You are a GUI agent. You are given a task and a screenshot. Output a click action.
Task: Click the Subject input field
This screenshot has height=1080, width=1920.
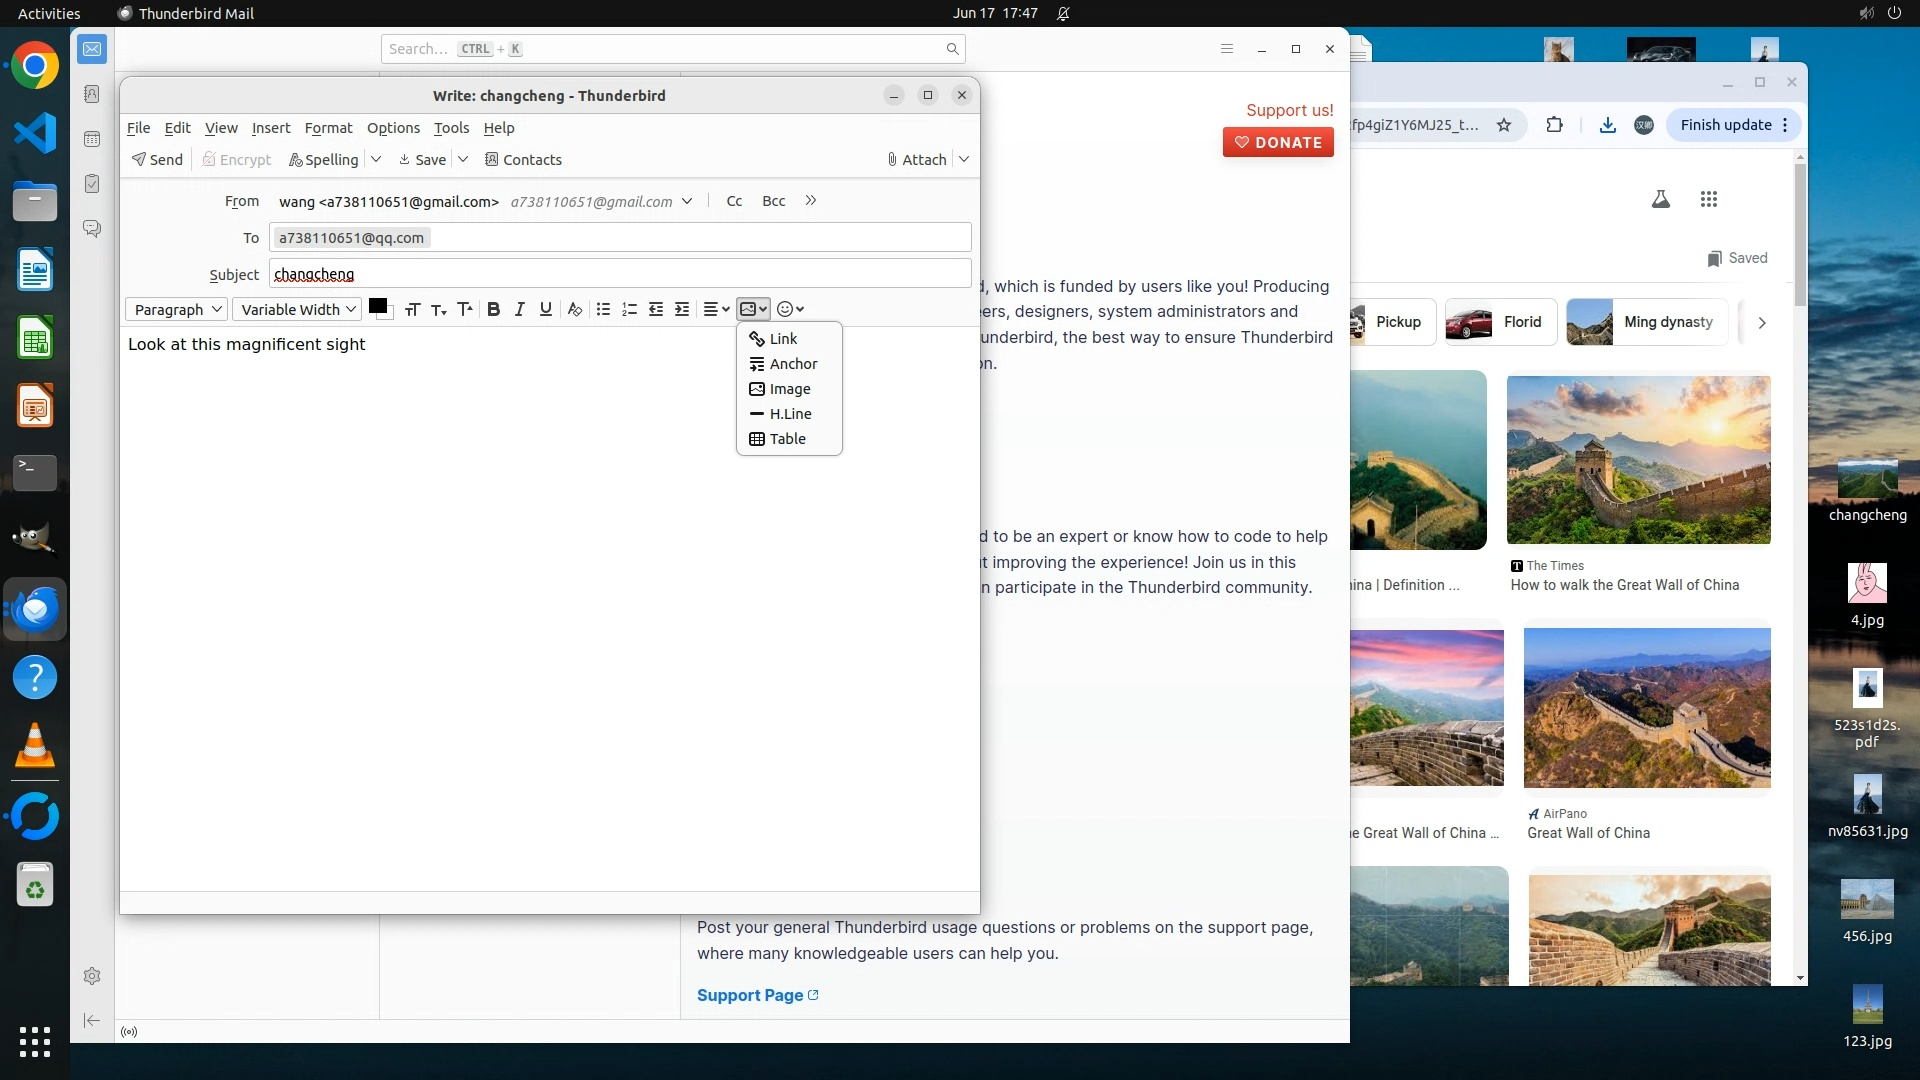[620, 274]
